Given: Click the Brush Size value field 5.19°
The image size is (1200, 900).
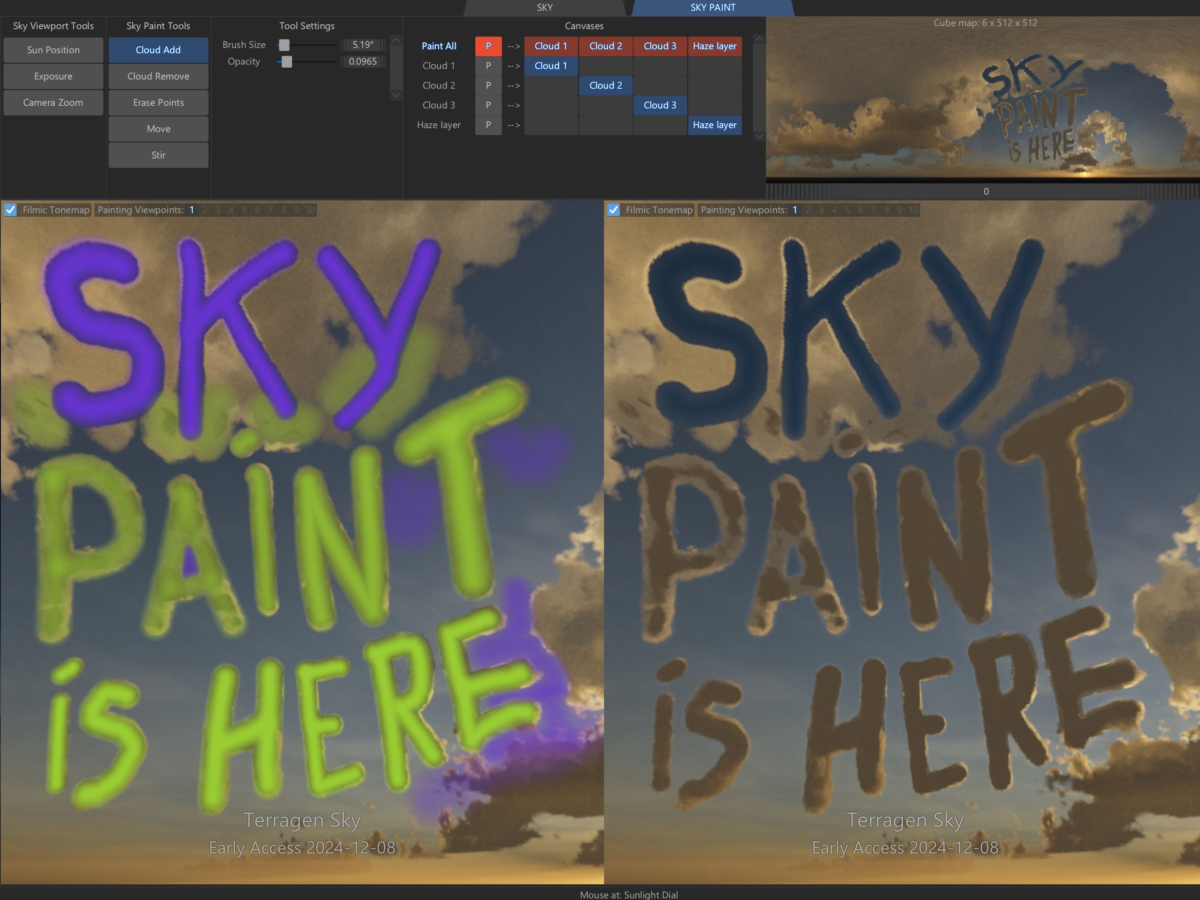Looking at the screenshot, I should (364, 45).
